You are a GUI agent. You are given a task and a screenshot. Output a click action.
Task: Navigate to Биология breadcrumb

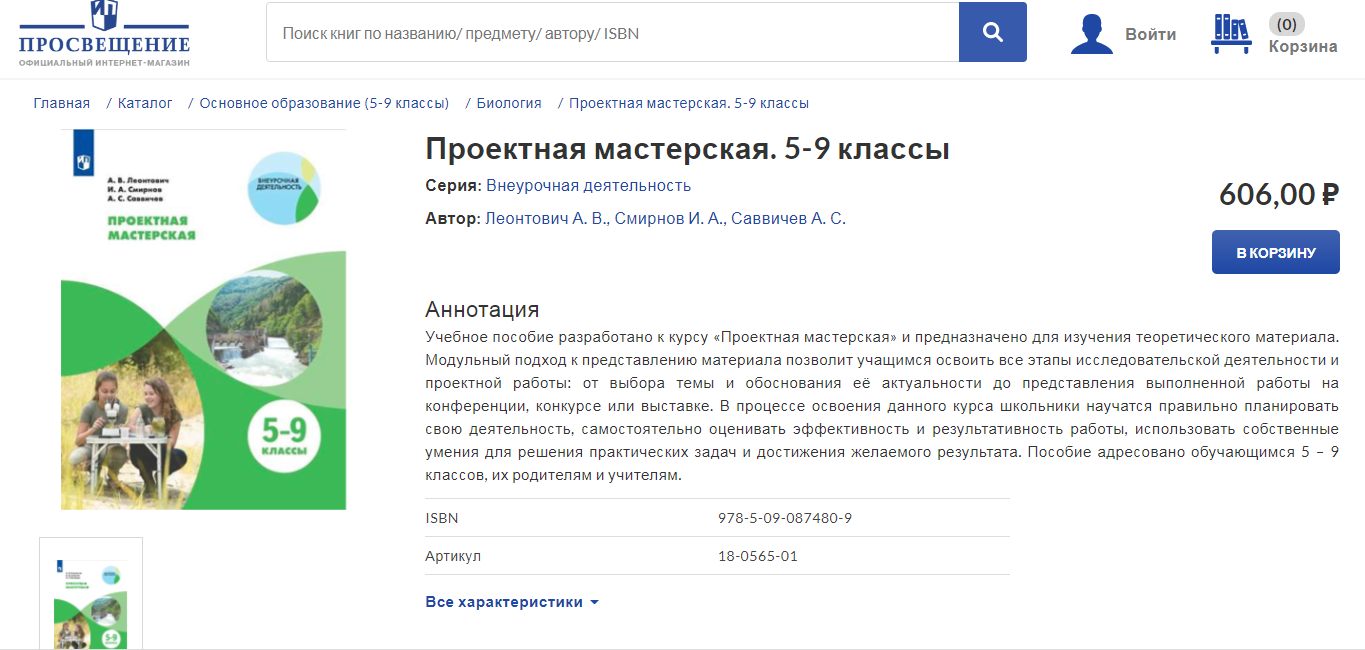coord(509,103)
